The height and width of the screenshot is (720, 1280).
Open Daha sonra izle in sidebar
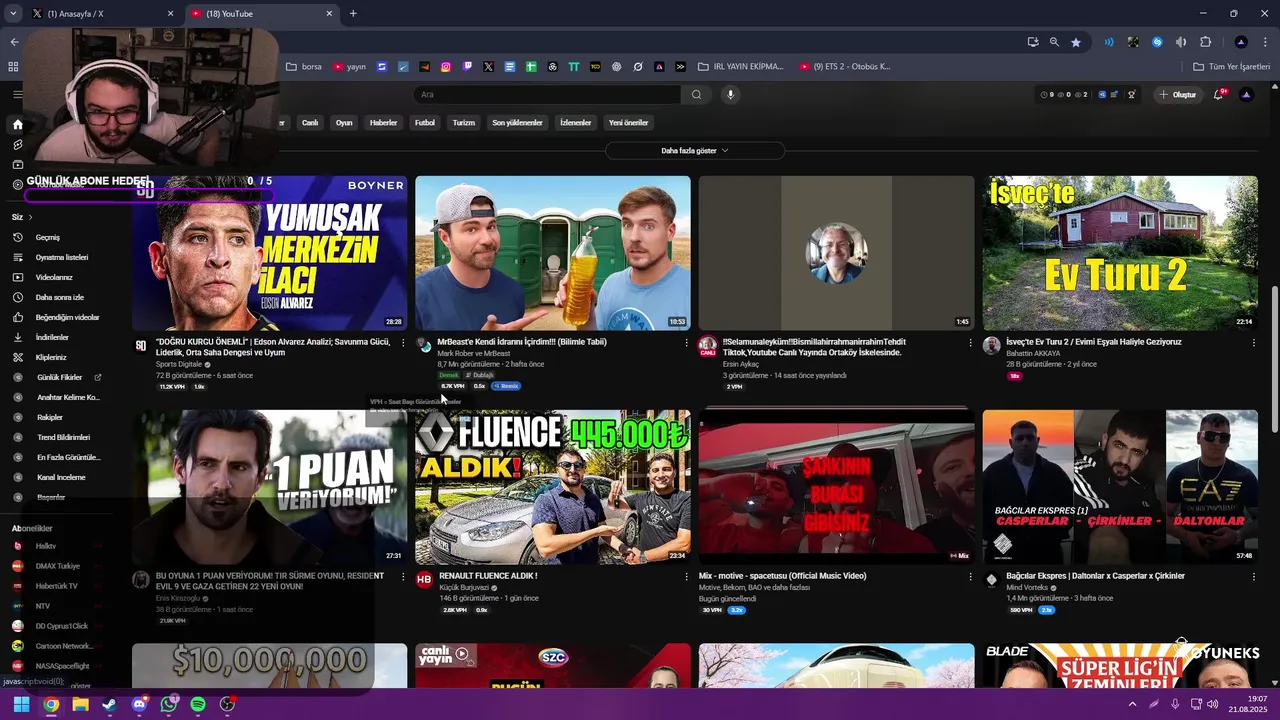click(59, 297)
